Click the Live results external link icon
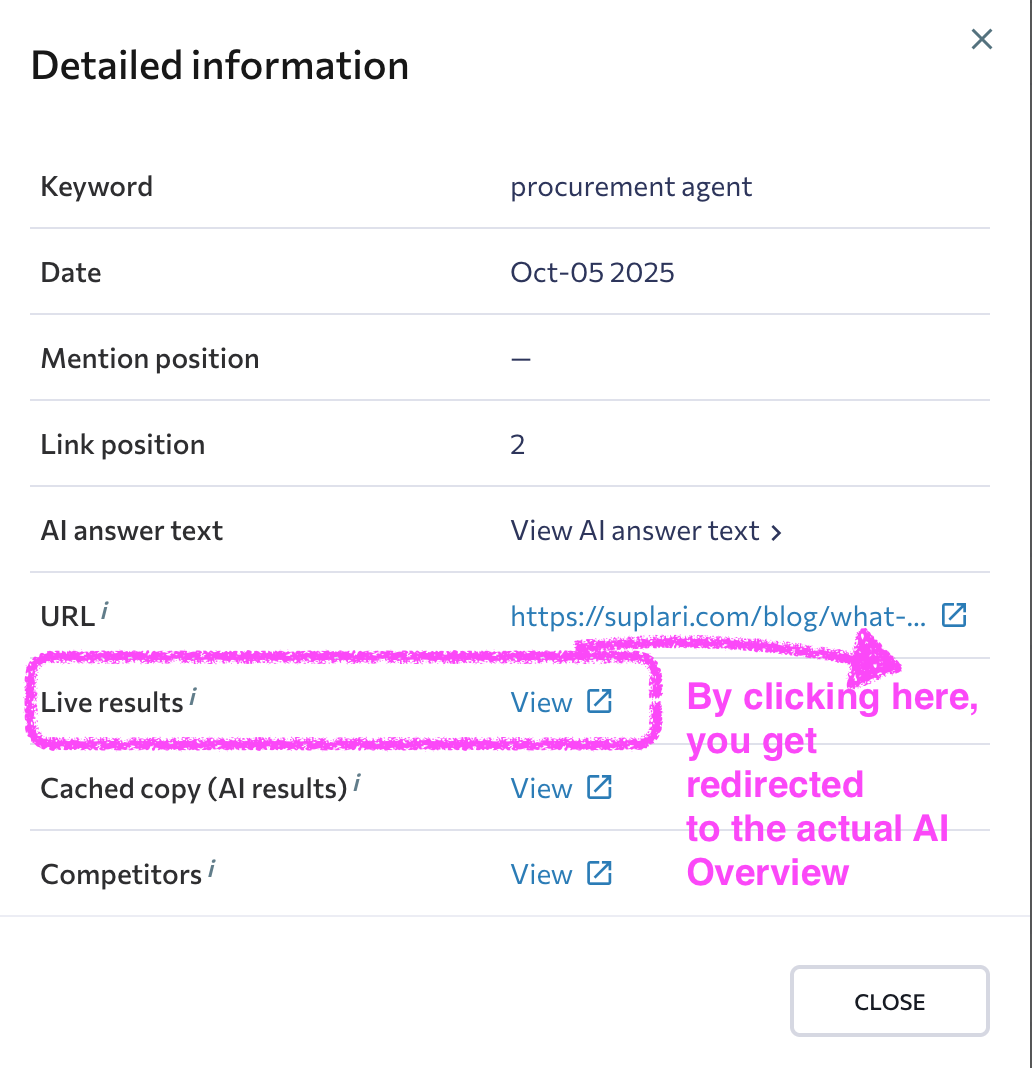The height and width of the screenshot is (1068, 1032). [x=598, y=701]
